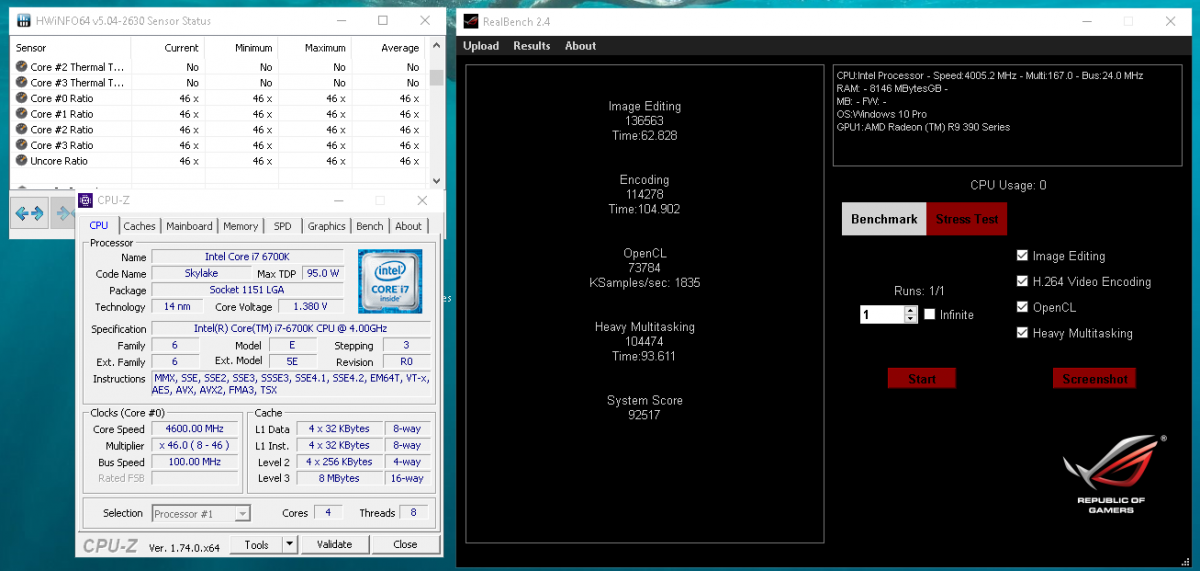Click the Core #1 Ratio sensor icon
This screenshot has height=571, width=1200.
coord(21,114)
